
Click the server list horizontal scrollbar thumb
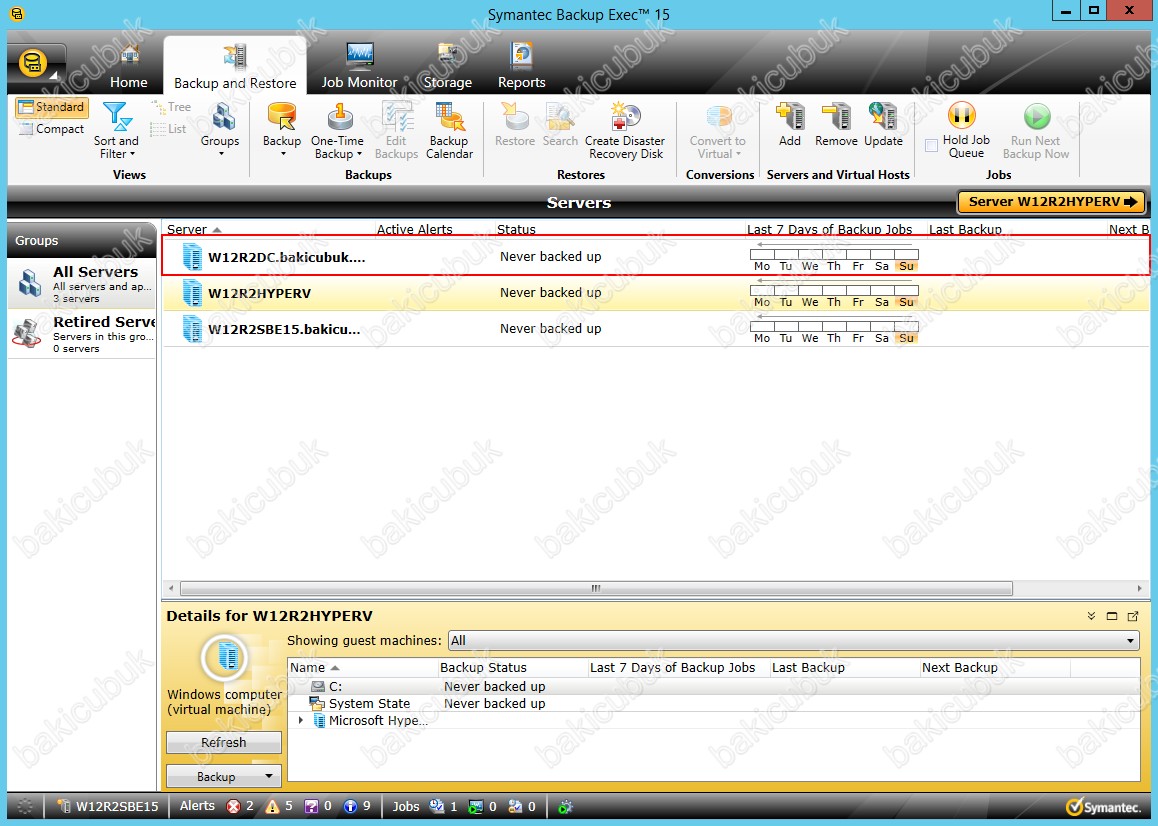pyautogui.click(x=596, y=589)
